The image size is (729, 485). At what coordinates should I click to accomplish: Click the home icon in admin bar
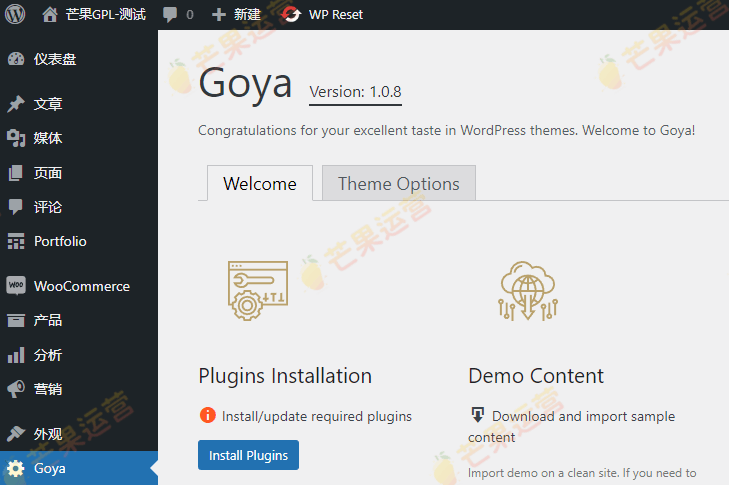[x=50, y=15]
